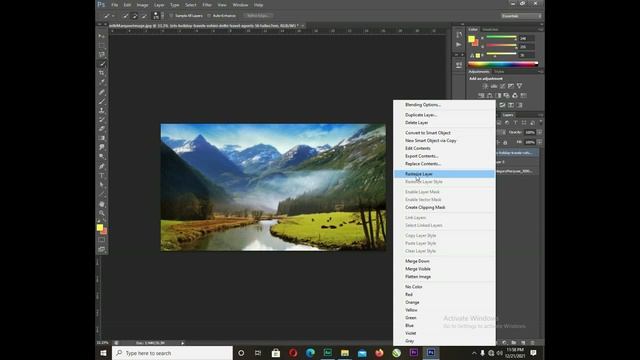Choose Add to selection mode in options bar
Viewport: 640px width, 360px height.
[x=135, y=16]
